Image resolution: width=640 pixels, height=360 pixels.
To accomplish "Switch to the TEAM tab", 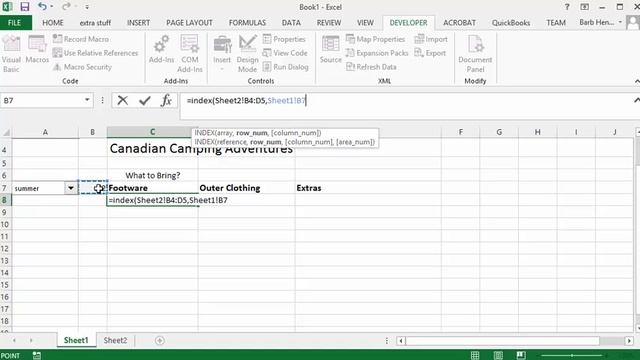I will pyautogui.click(x=556, y=23).
